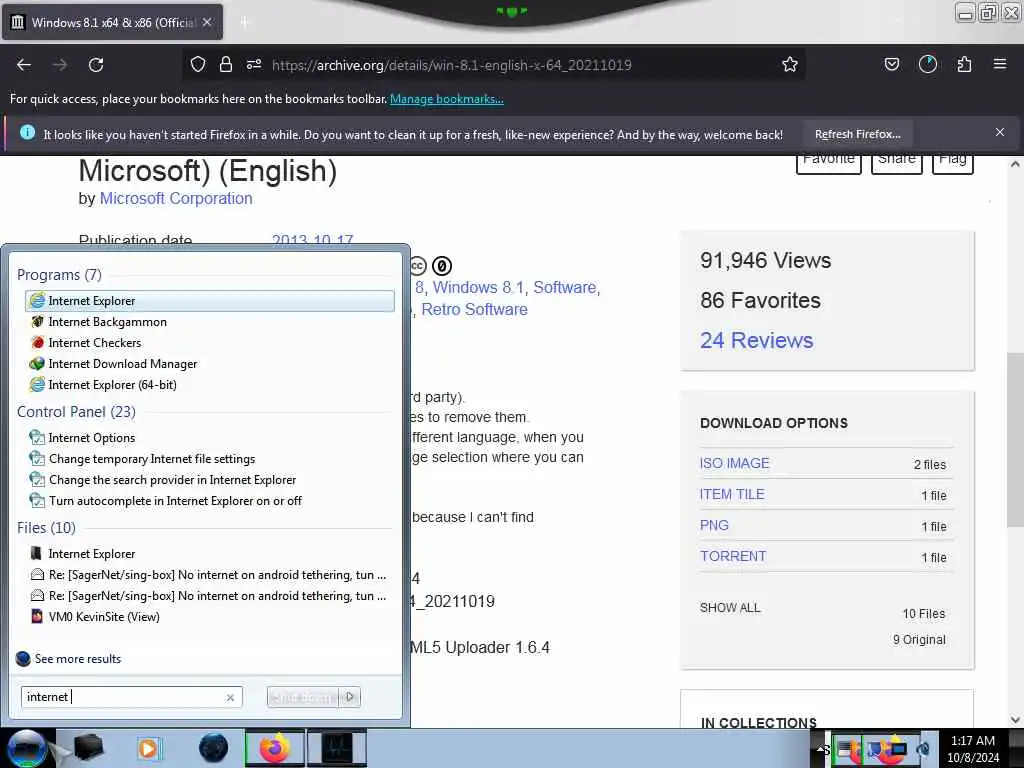Bookmark this page with the star icon
Viewport: 1024px width, 768px height.
pyautogui.click(x=790, y=64)
